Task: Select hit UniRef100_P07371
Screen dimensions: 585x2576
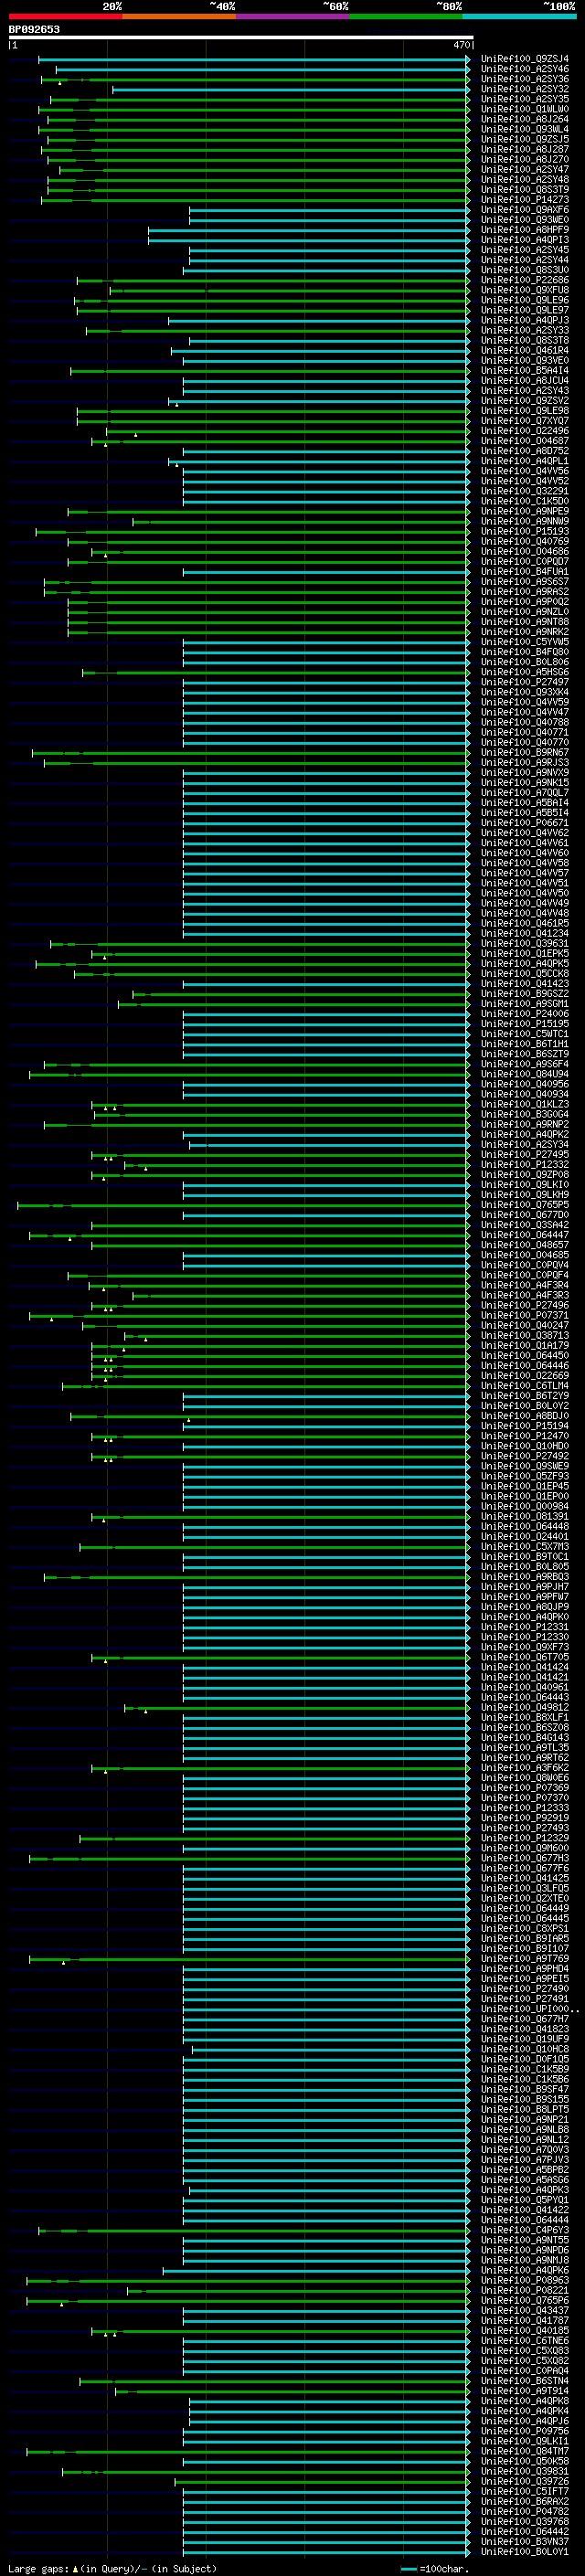Action: click(x=524, y=1316)
